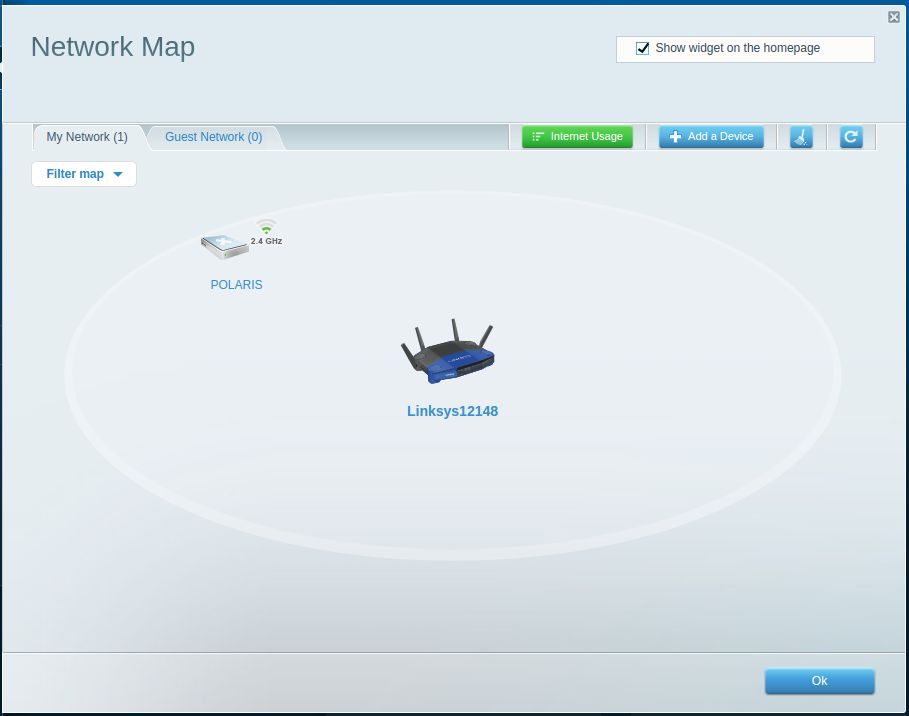Click the POLARIS device name
This screenshot has height=716, width=909.
pos(236,285)
